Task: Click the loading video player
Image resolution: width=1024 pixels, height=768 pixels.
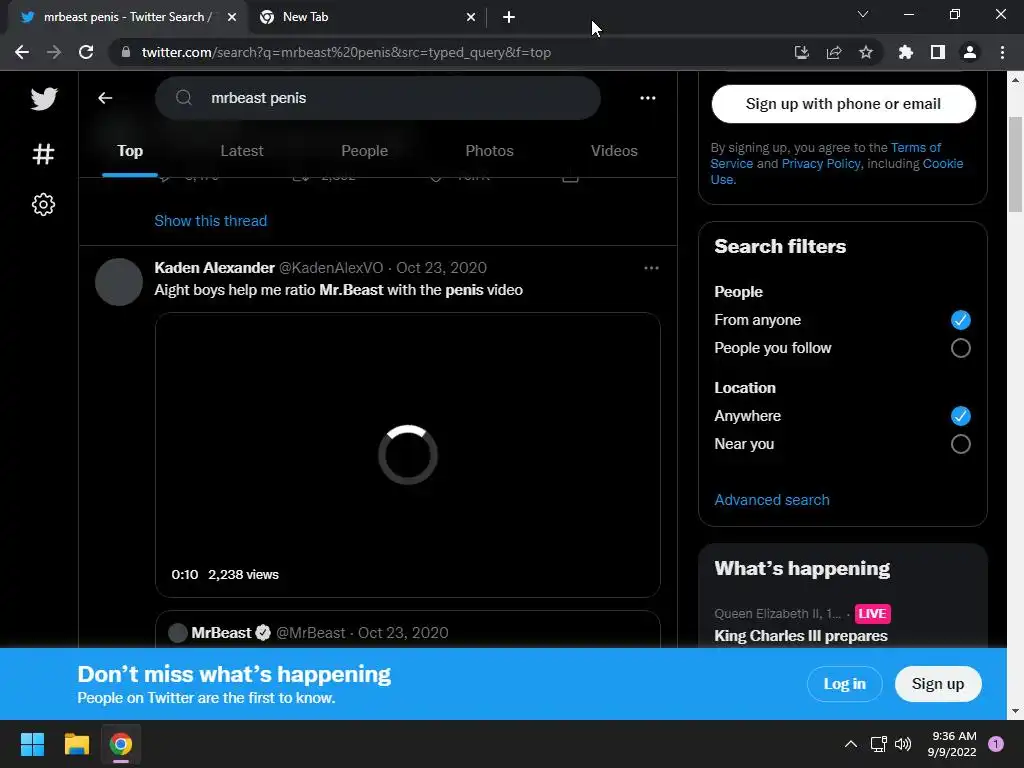Action: (x=408, y=455)
